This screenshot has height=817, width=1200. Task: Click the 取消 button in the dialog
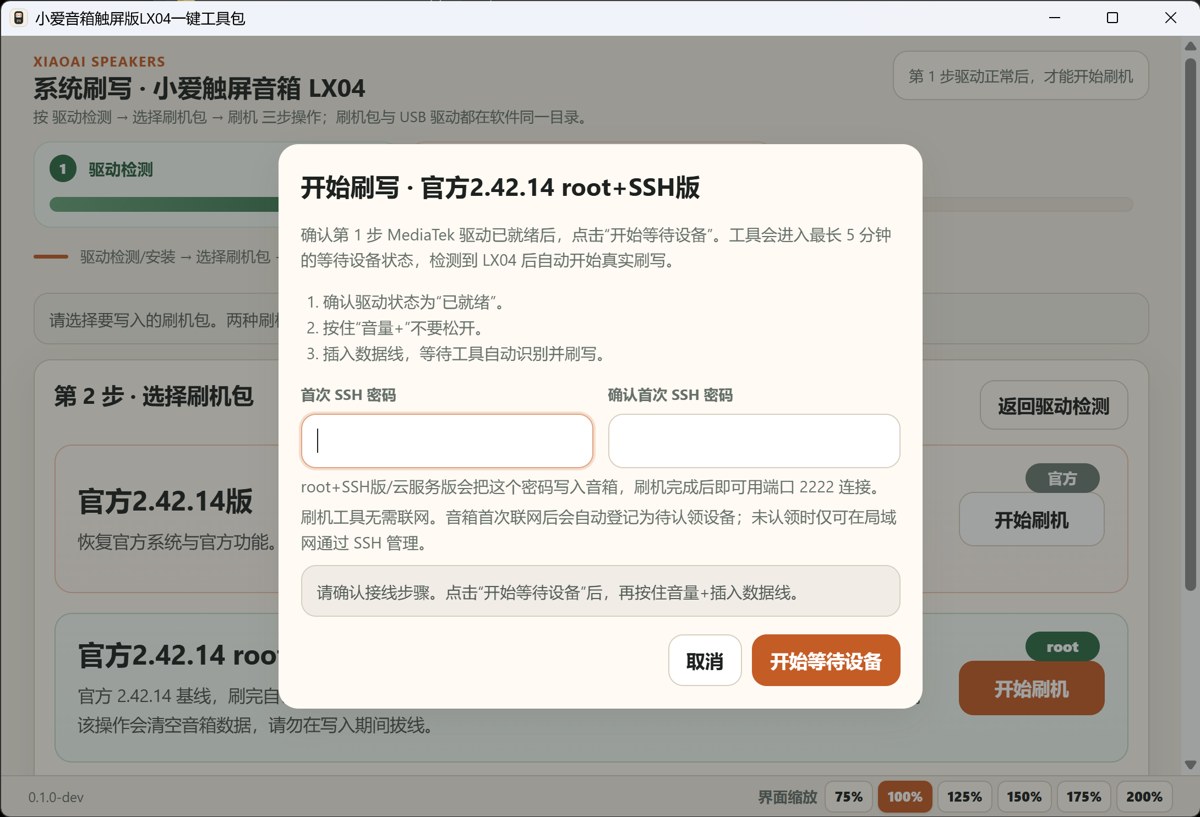click(x=705, y=661)
